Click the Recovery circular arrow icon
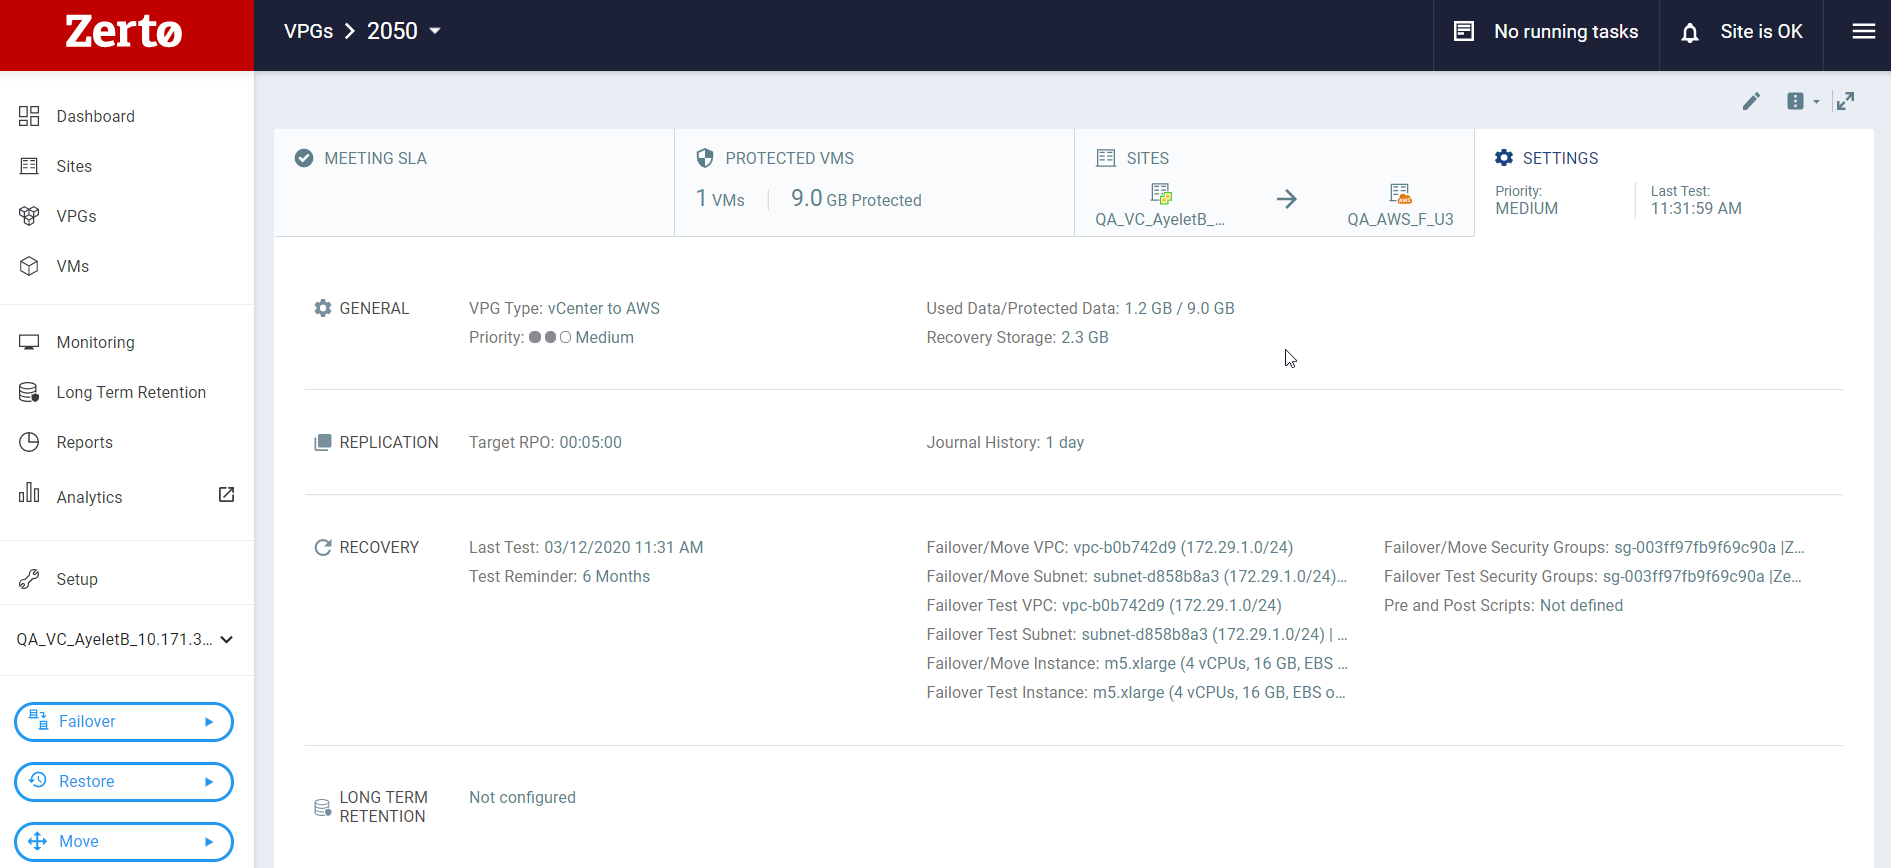The image size is (1891, 868). 323,547
